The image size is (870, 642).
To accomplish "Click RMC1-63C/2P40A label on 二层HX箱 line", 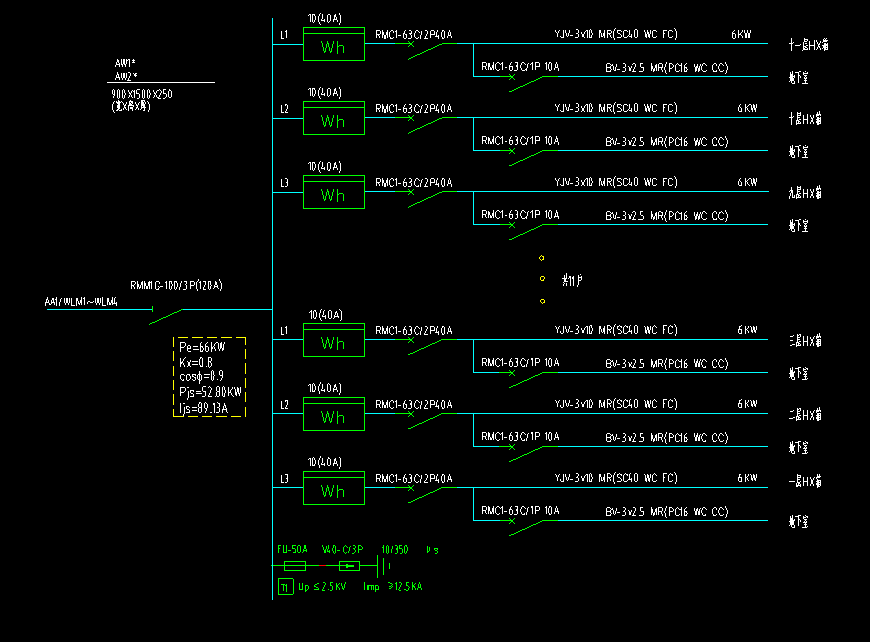I will click(414, 405).
